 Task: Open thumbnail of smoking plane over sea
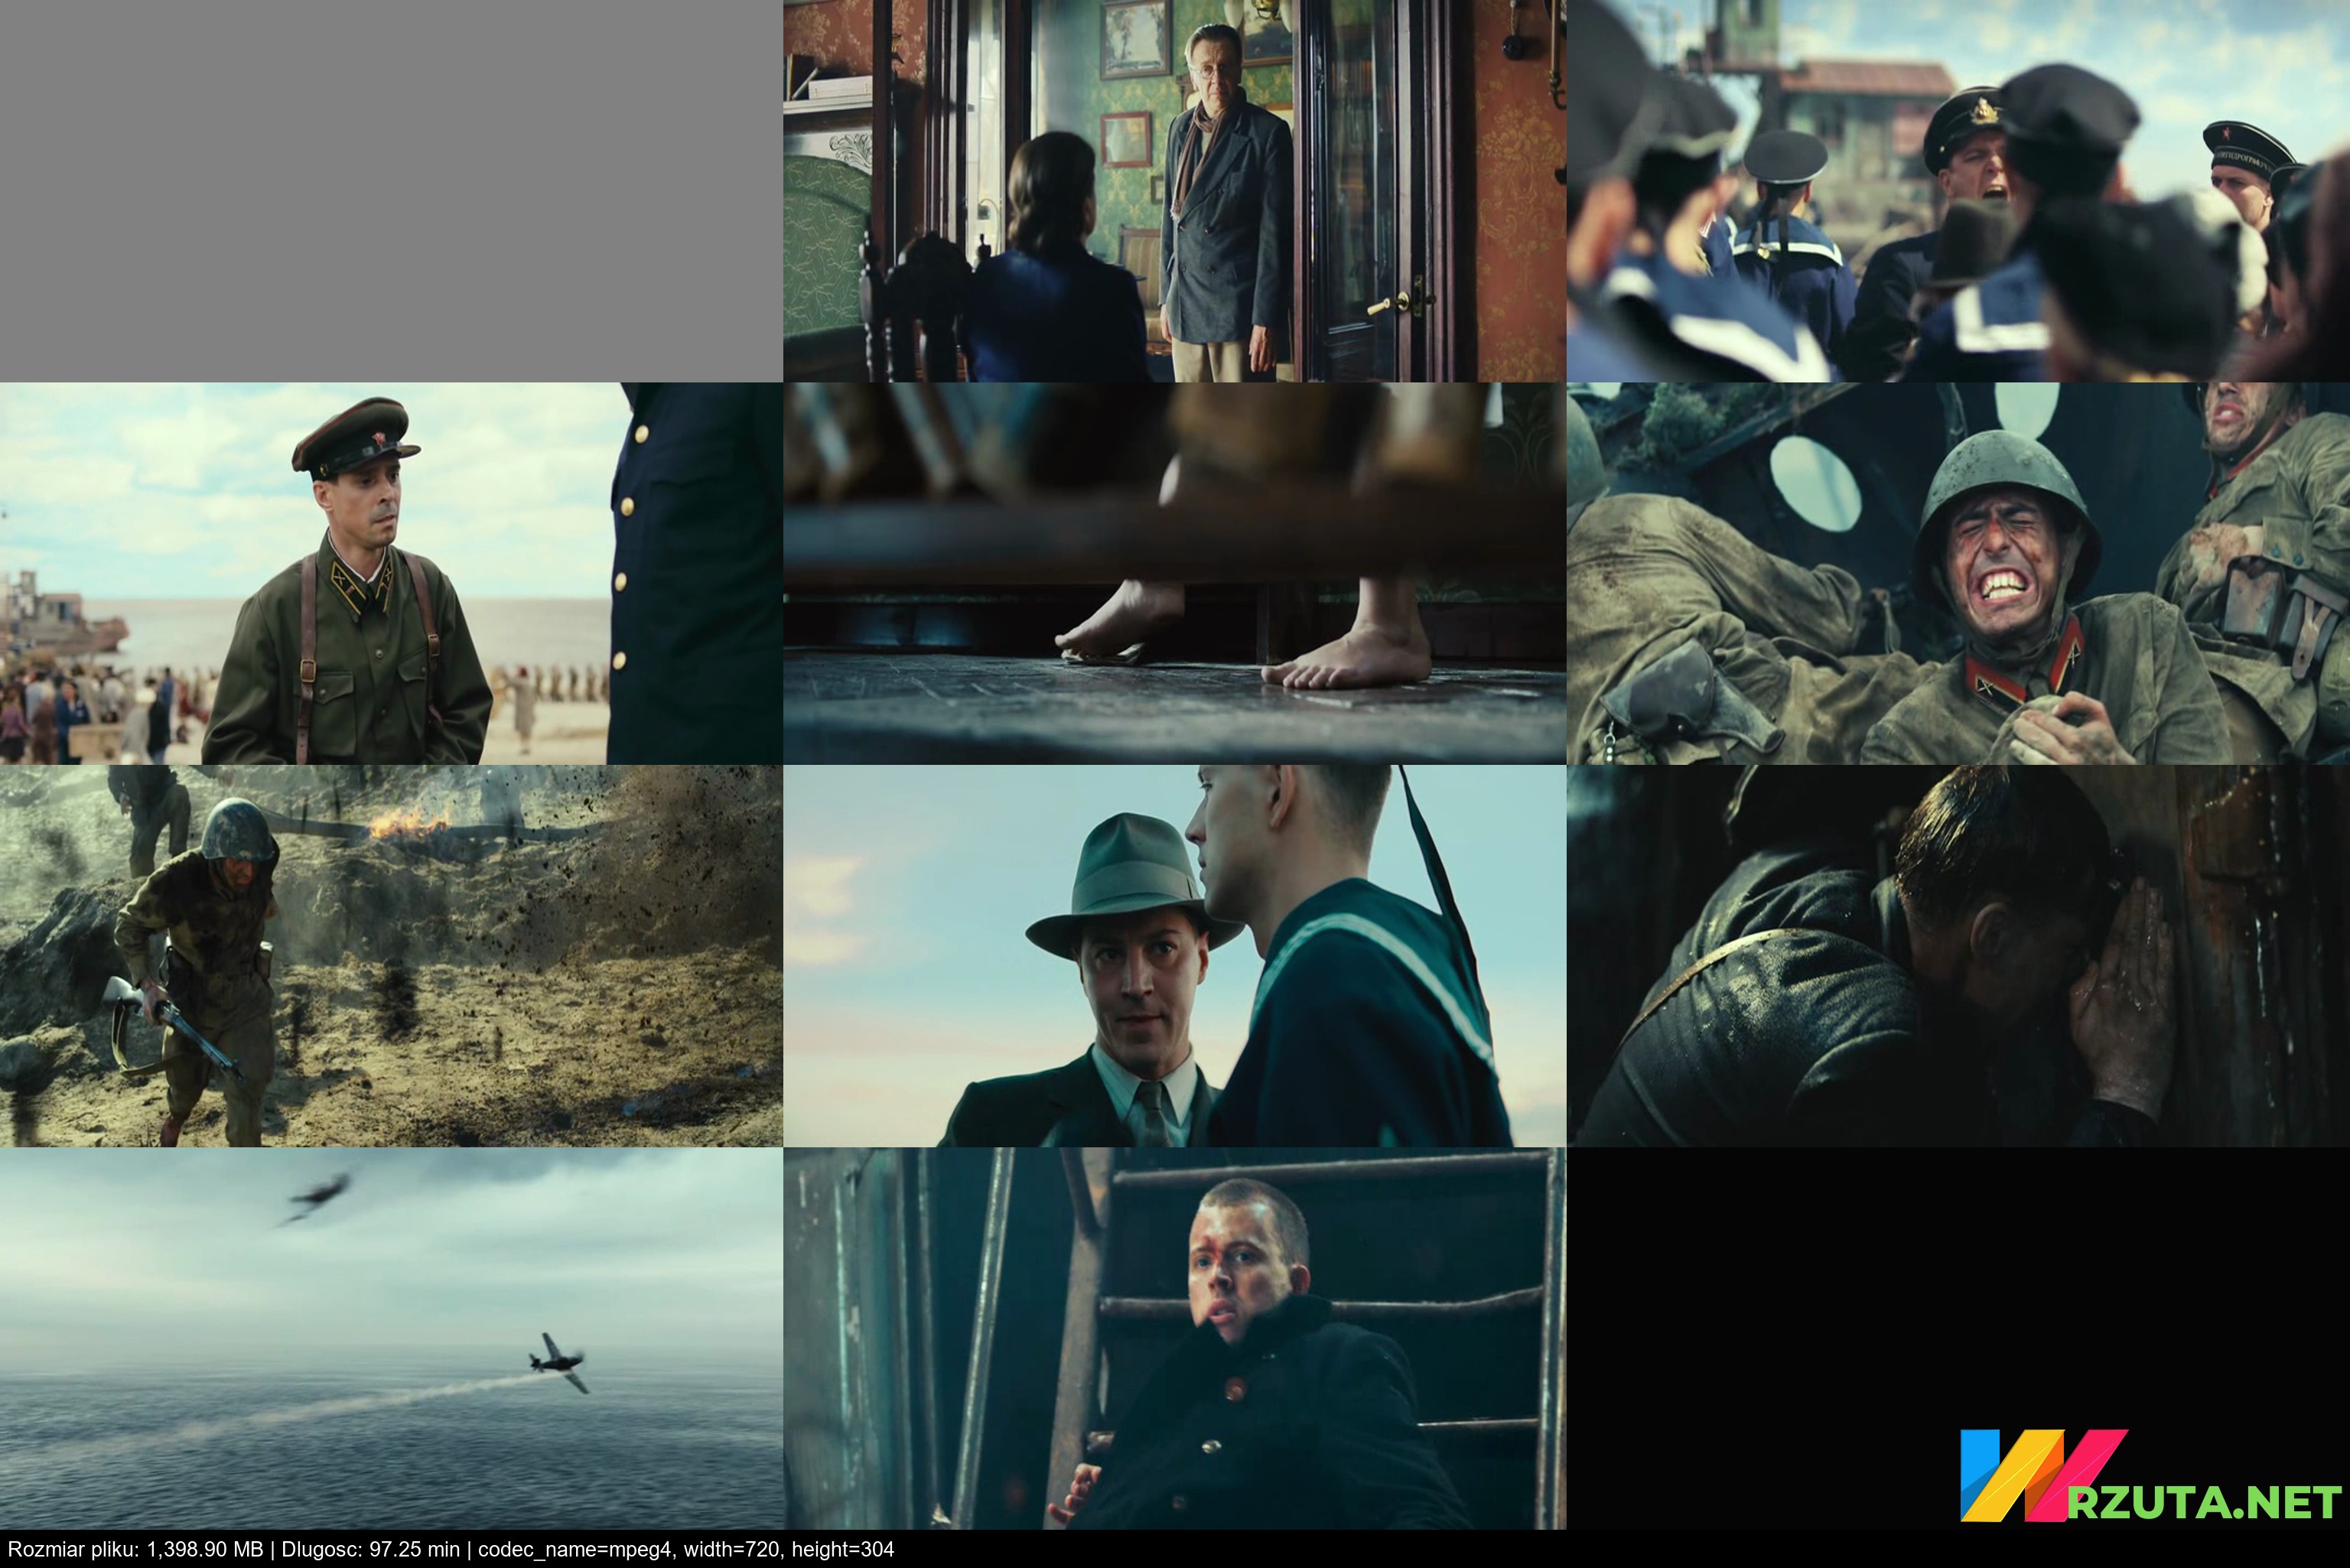click(391, 1338)
